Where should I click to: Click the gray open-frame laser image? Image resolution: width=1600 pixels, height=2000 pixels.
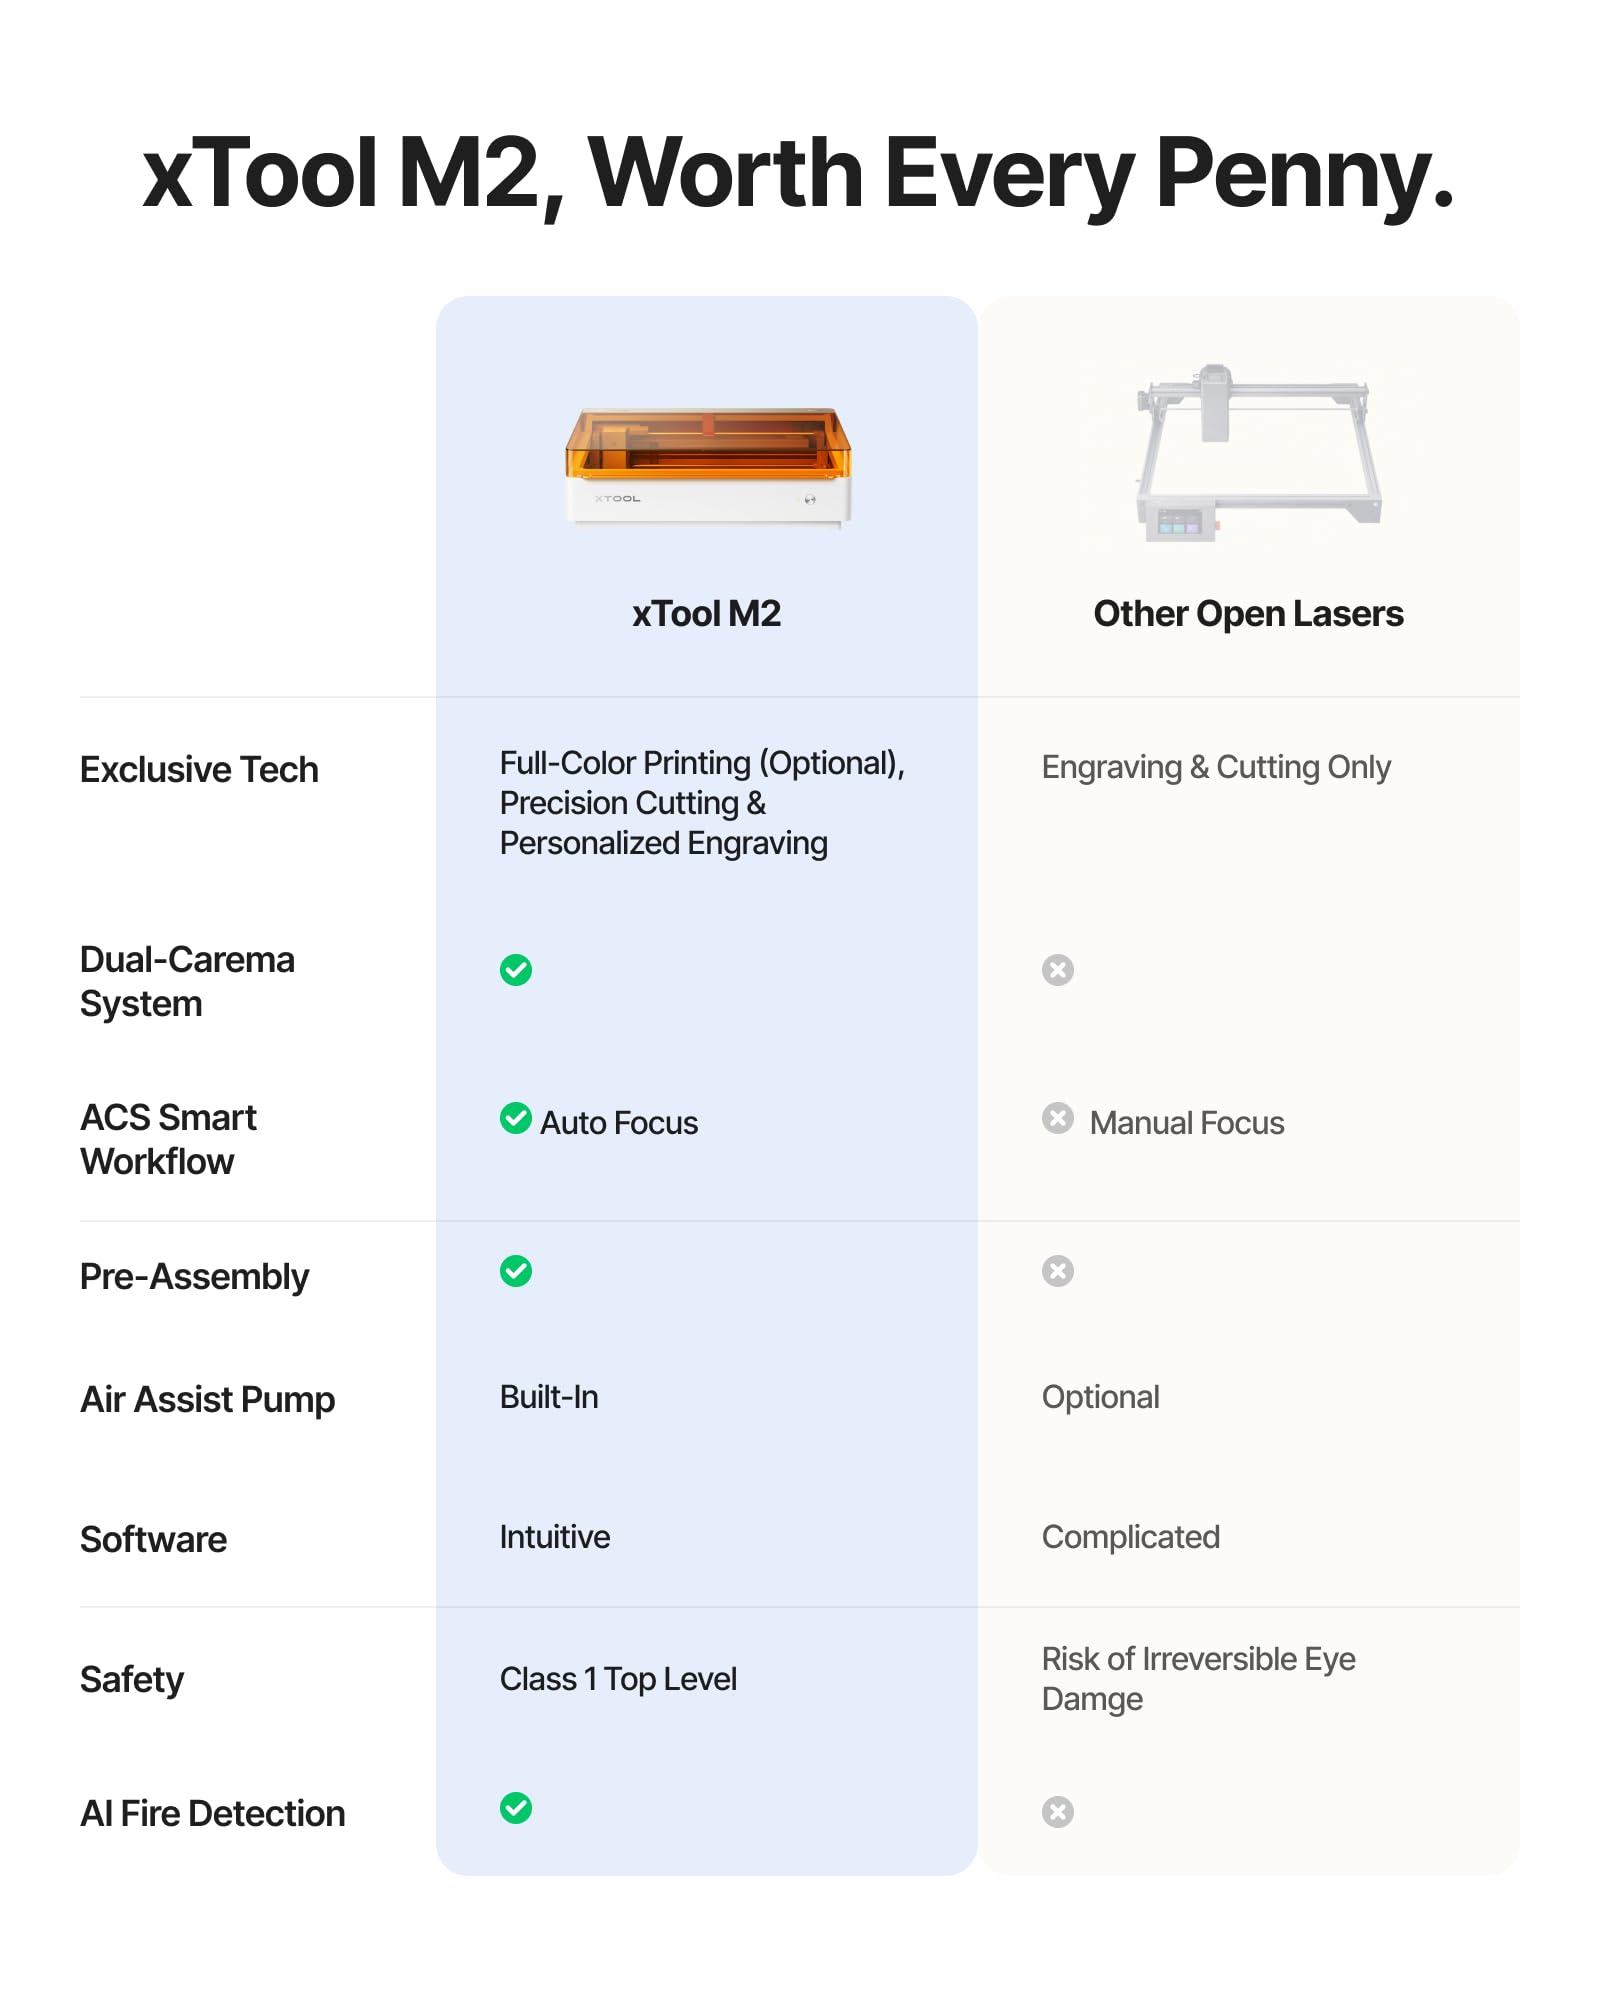1258,453
